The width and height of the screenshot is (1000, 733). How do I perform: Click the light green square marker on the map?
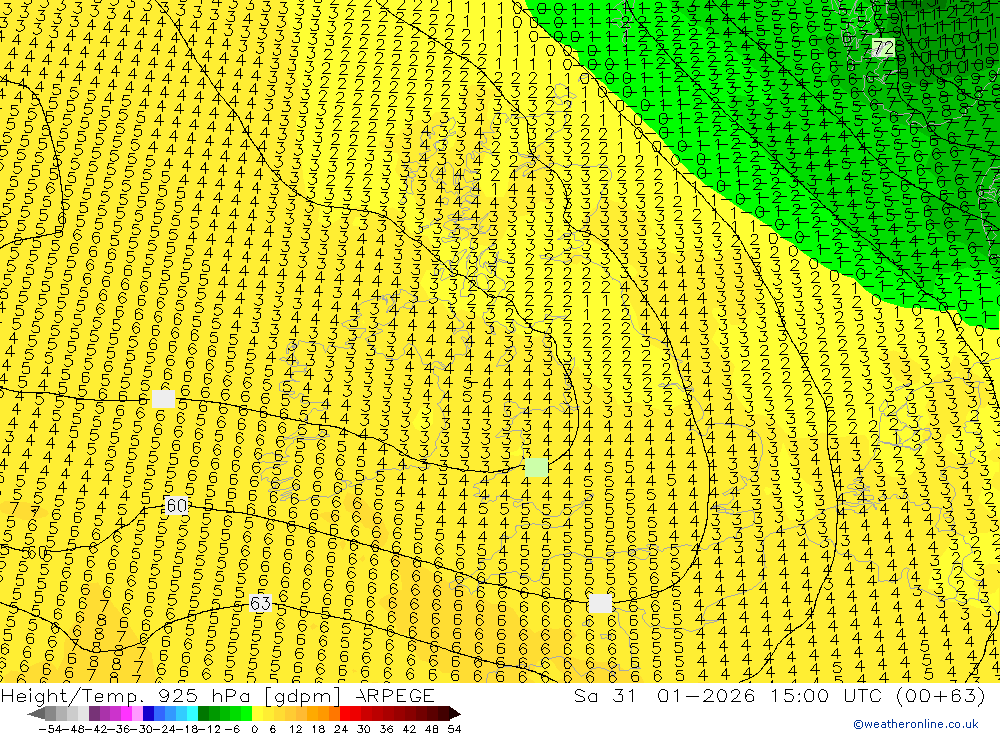click(536, 467)
